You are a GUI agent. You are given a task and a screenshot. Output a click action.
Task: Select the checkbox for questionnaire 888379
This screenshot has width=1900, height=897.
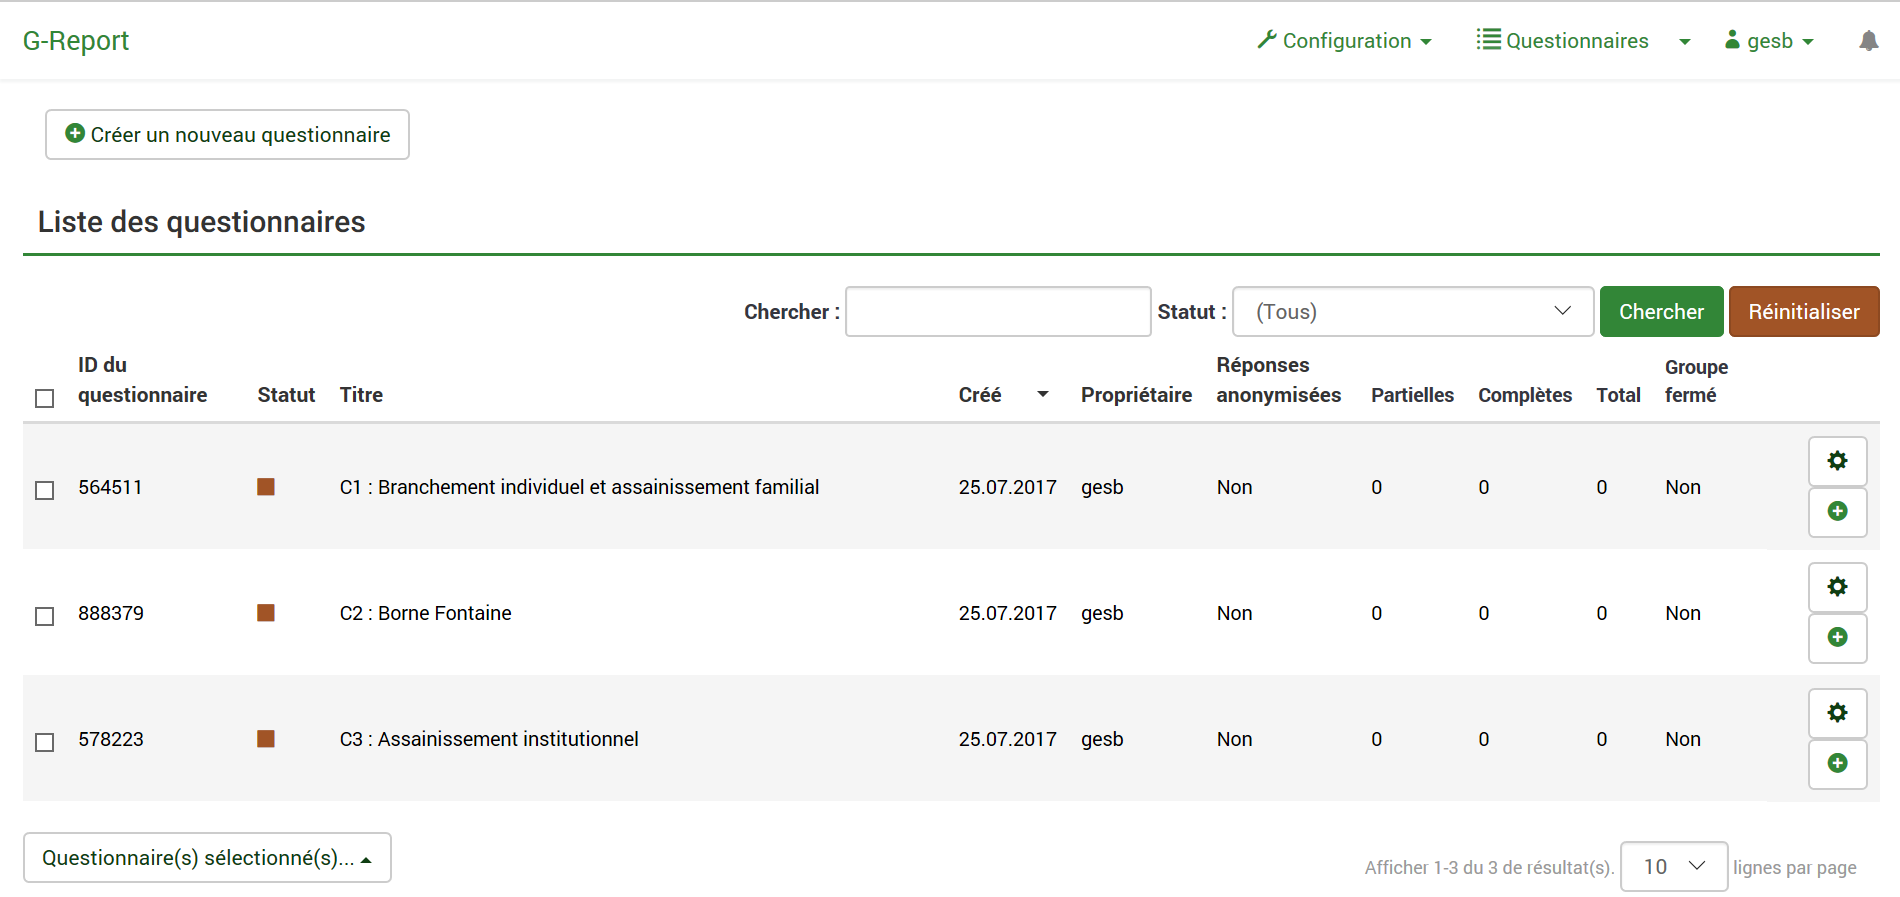(x=45, y=616)
